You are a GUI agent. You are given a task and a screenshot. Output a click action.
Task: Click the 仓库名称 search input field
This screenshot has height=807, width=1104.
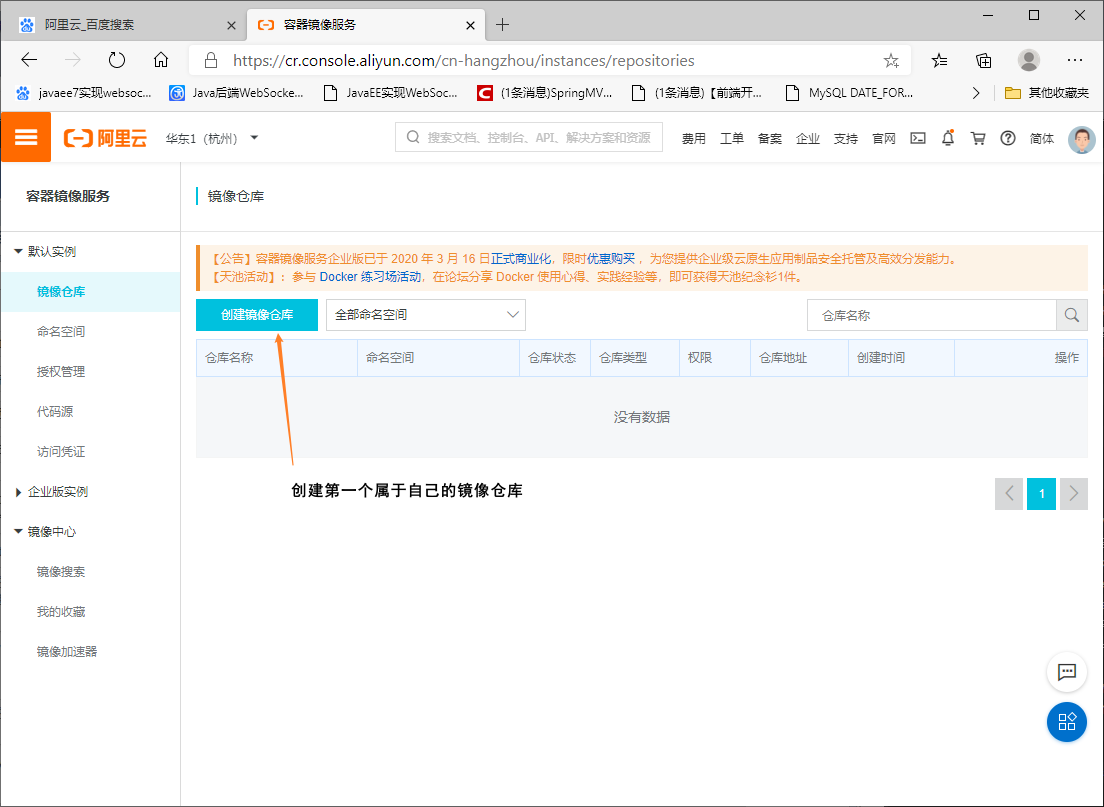point(931,315)
